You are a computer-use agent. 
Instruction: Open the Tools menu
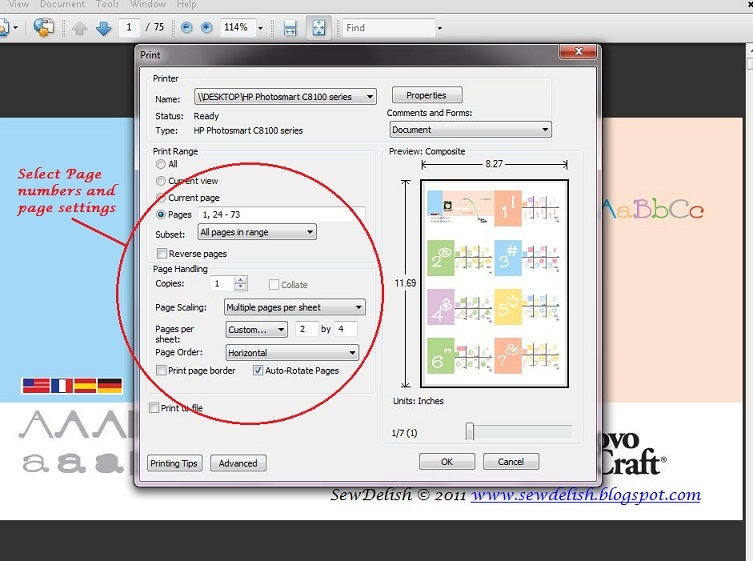(x=107, y=4)
